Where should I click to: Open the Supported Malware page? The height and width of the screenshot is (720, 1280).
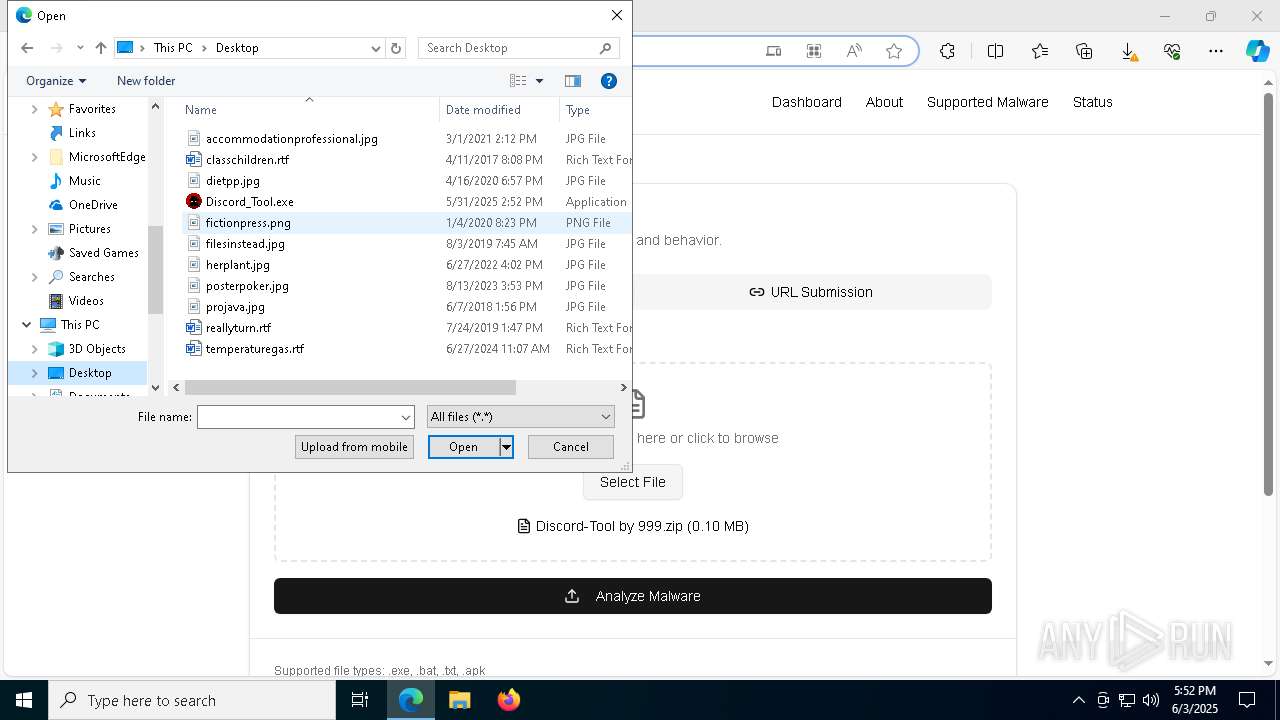(x=987, y=102)
